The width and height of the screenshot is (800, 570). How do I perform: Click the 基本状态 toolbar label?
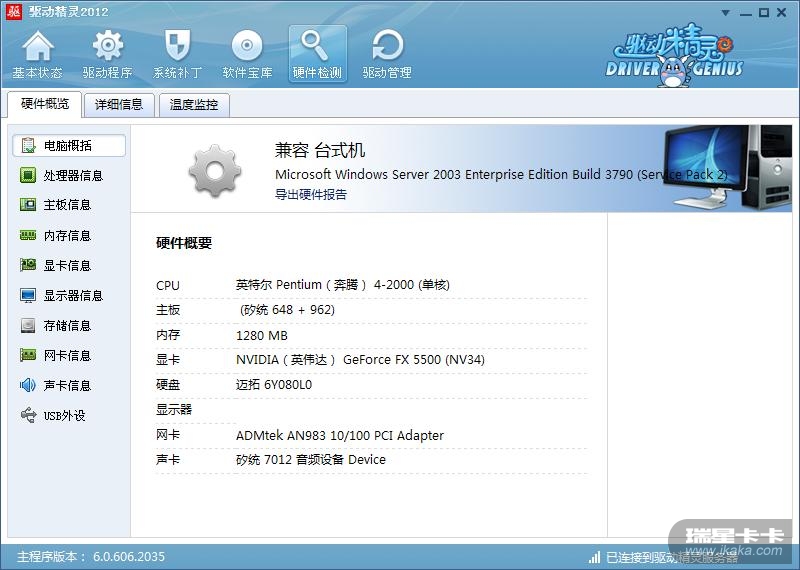[37, 73]
